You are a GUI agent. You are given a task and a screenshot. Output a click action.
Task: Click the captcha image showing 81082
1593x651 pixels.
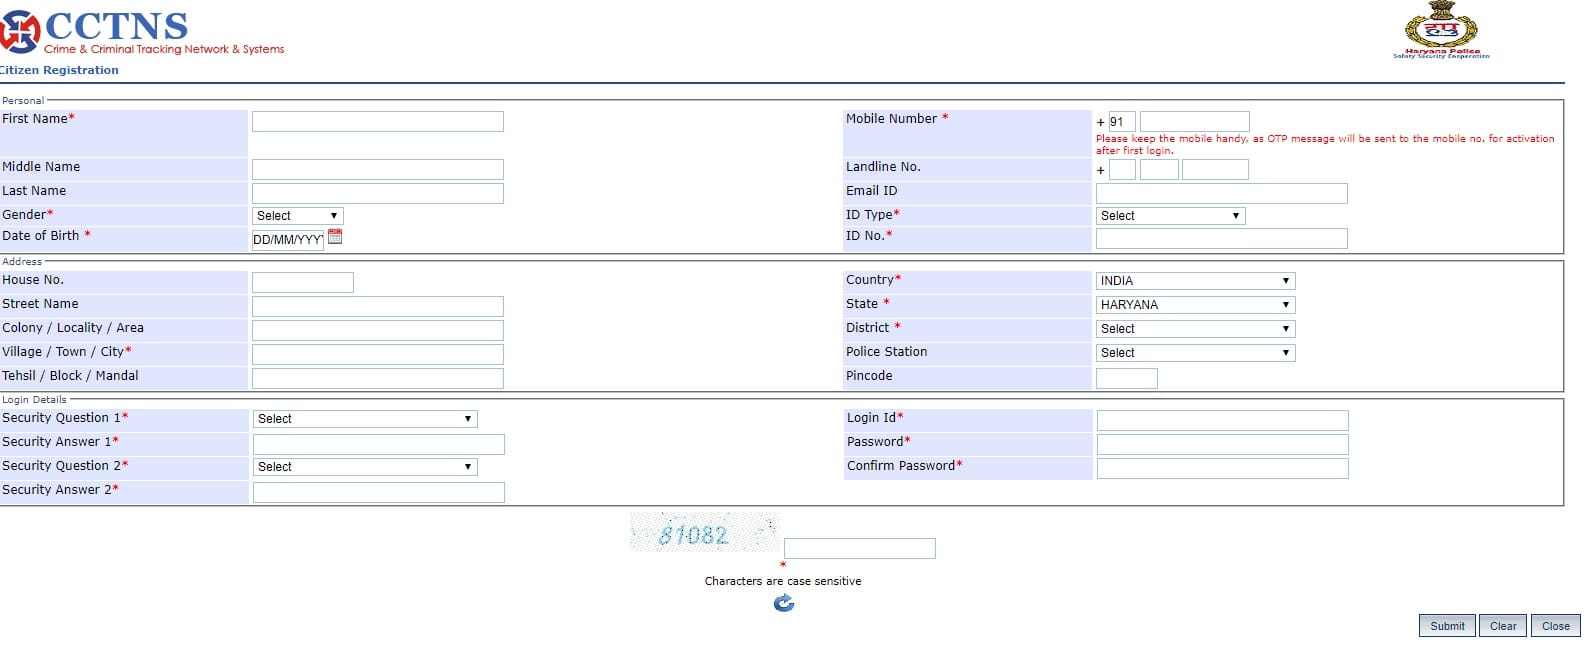pyautogui.click(x=703, y=534)
